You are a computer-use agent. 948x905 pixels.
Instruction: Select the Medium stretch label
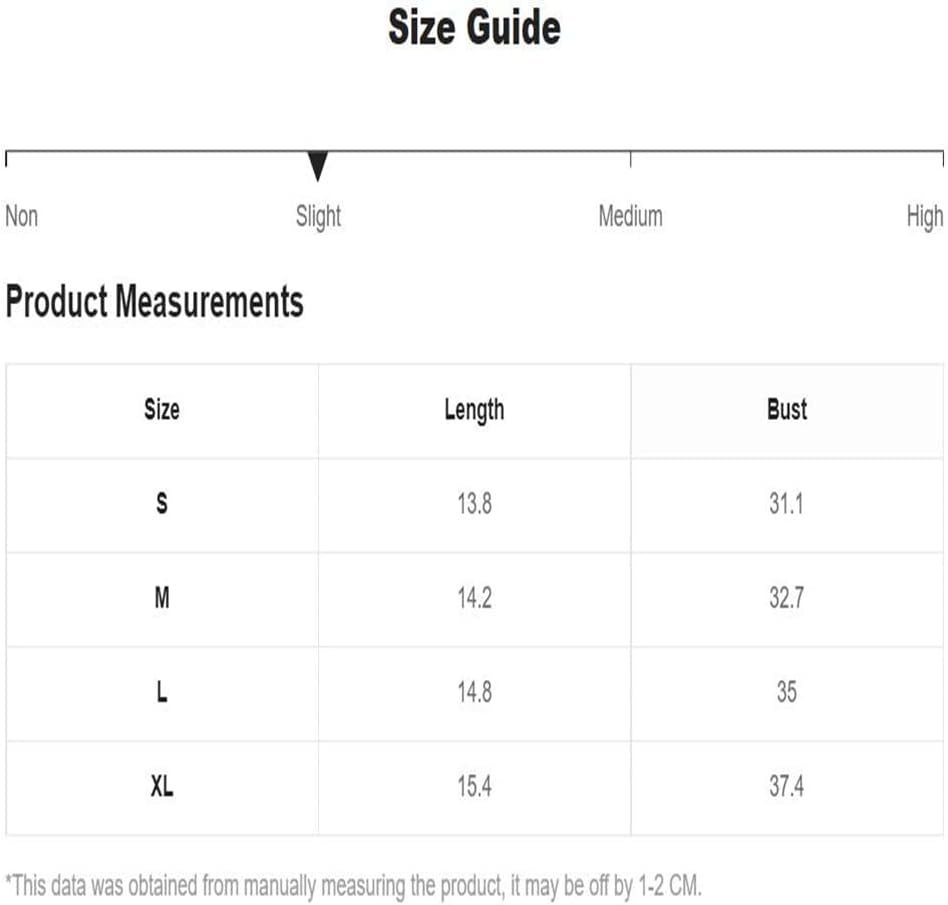(631, 216)
